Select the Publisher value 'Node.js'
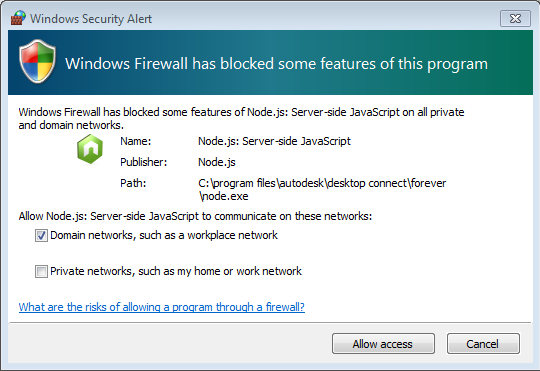Viewport: 540px width, 371px height. tap(217, 162)
